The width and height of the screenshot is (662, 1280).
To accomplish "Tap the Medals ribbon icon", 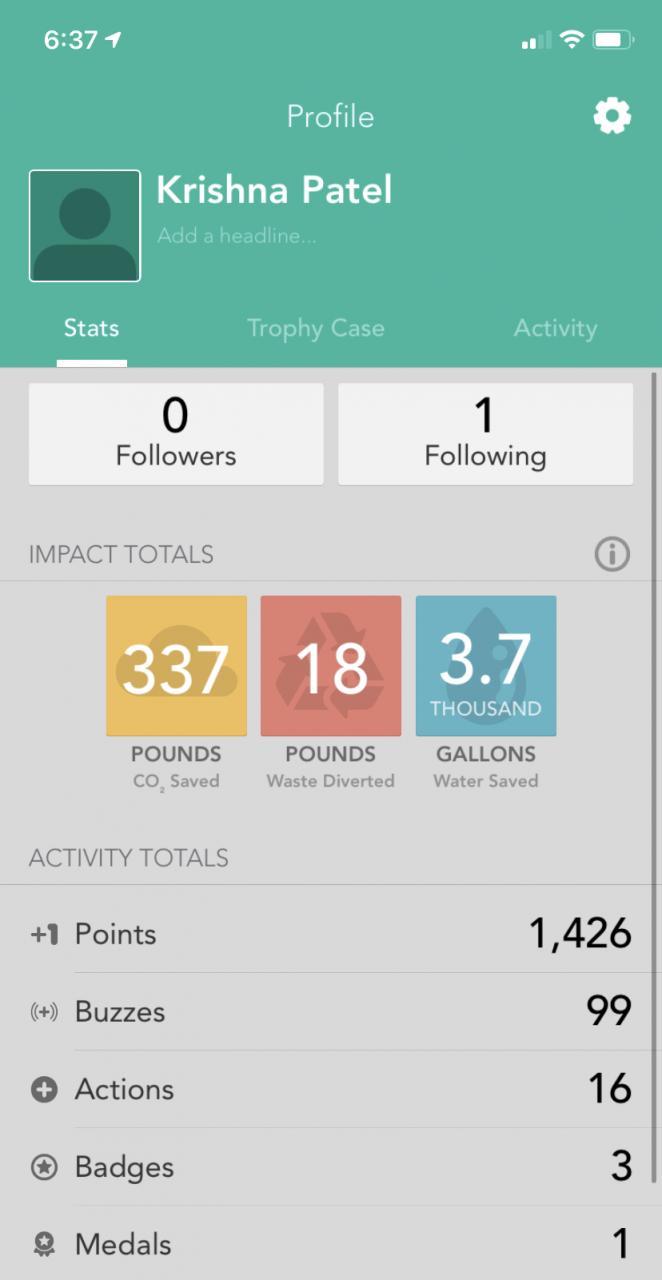I will pyautogui.click(x=44, y=1245).
